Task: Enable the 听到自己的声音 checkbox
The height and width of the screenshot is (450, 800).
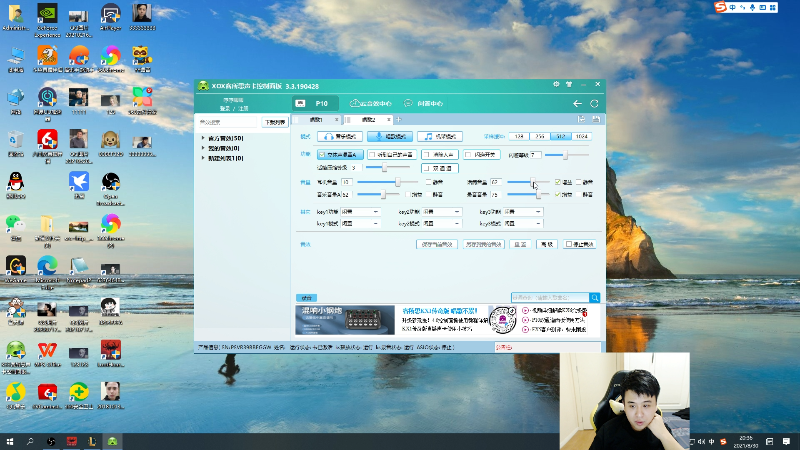Action: (372, 155)
